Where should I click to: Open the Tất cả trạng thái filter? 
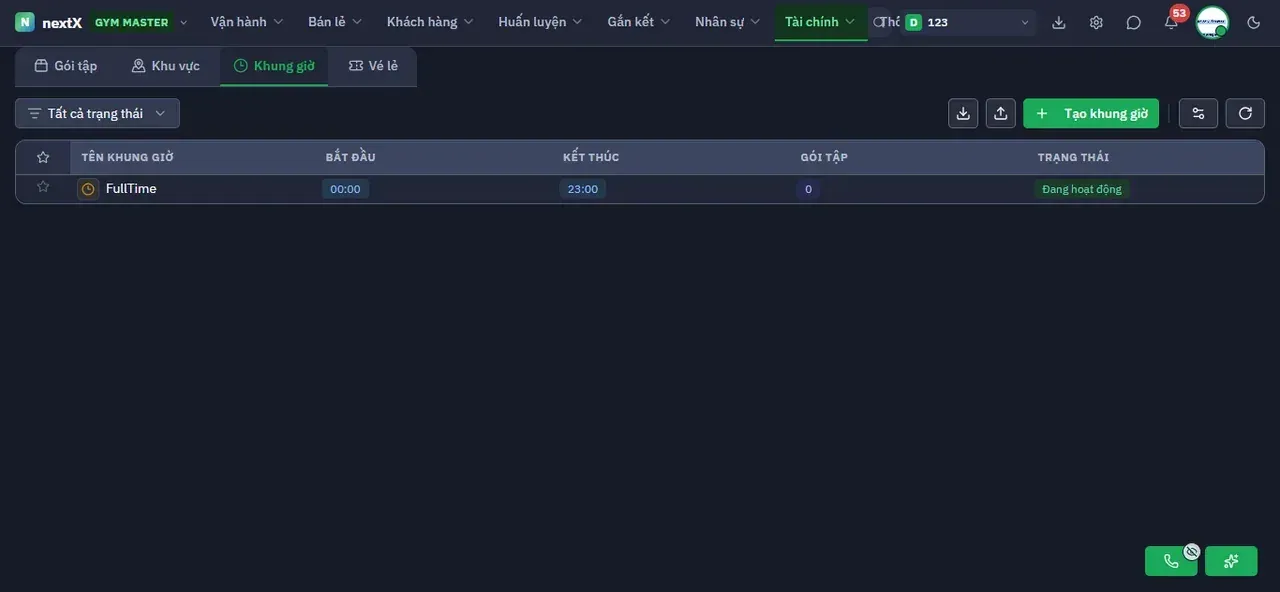tap(97, 113)
